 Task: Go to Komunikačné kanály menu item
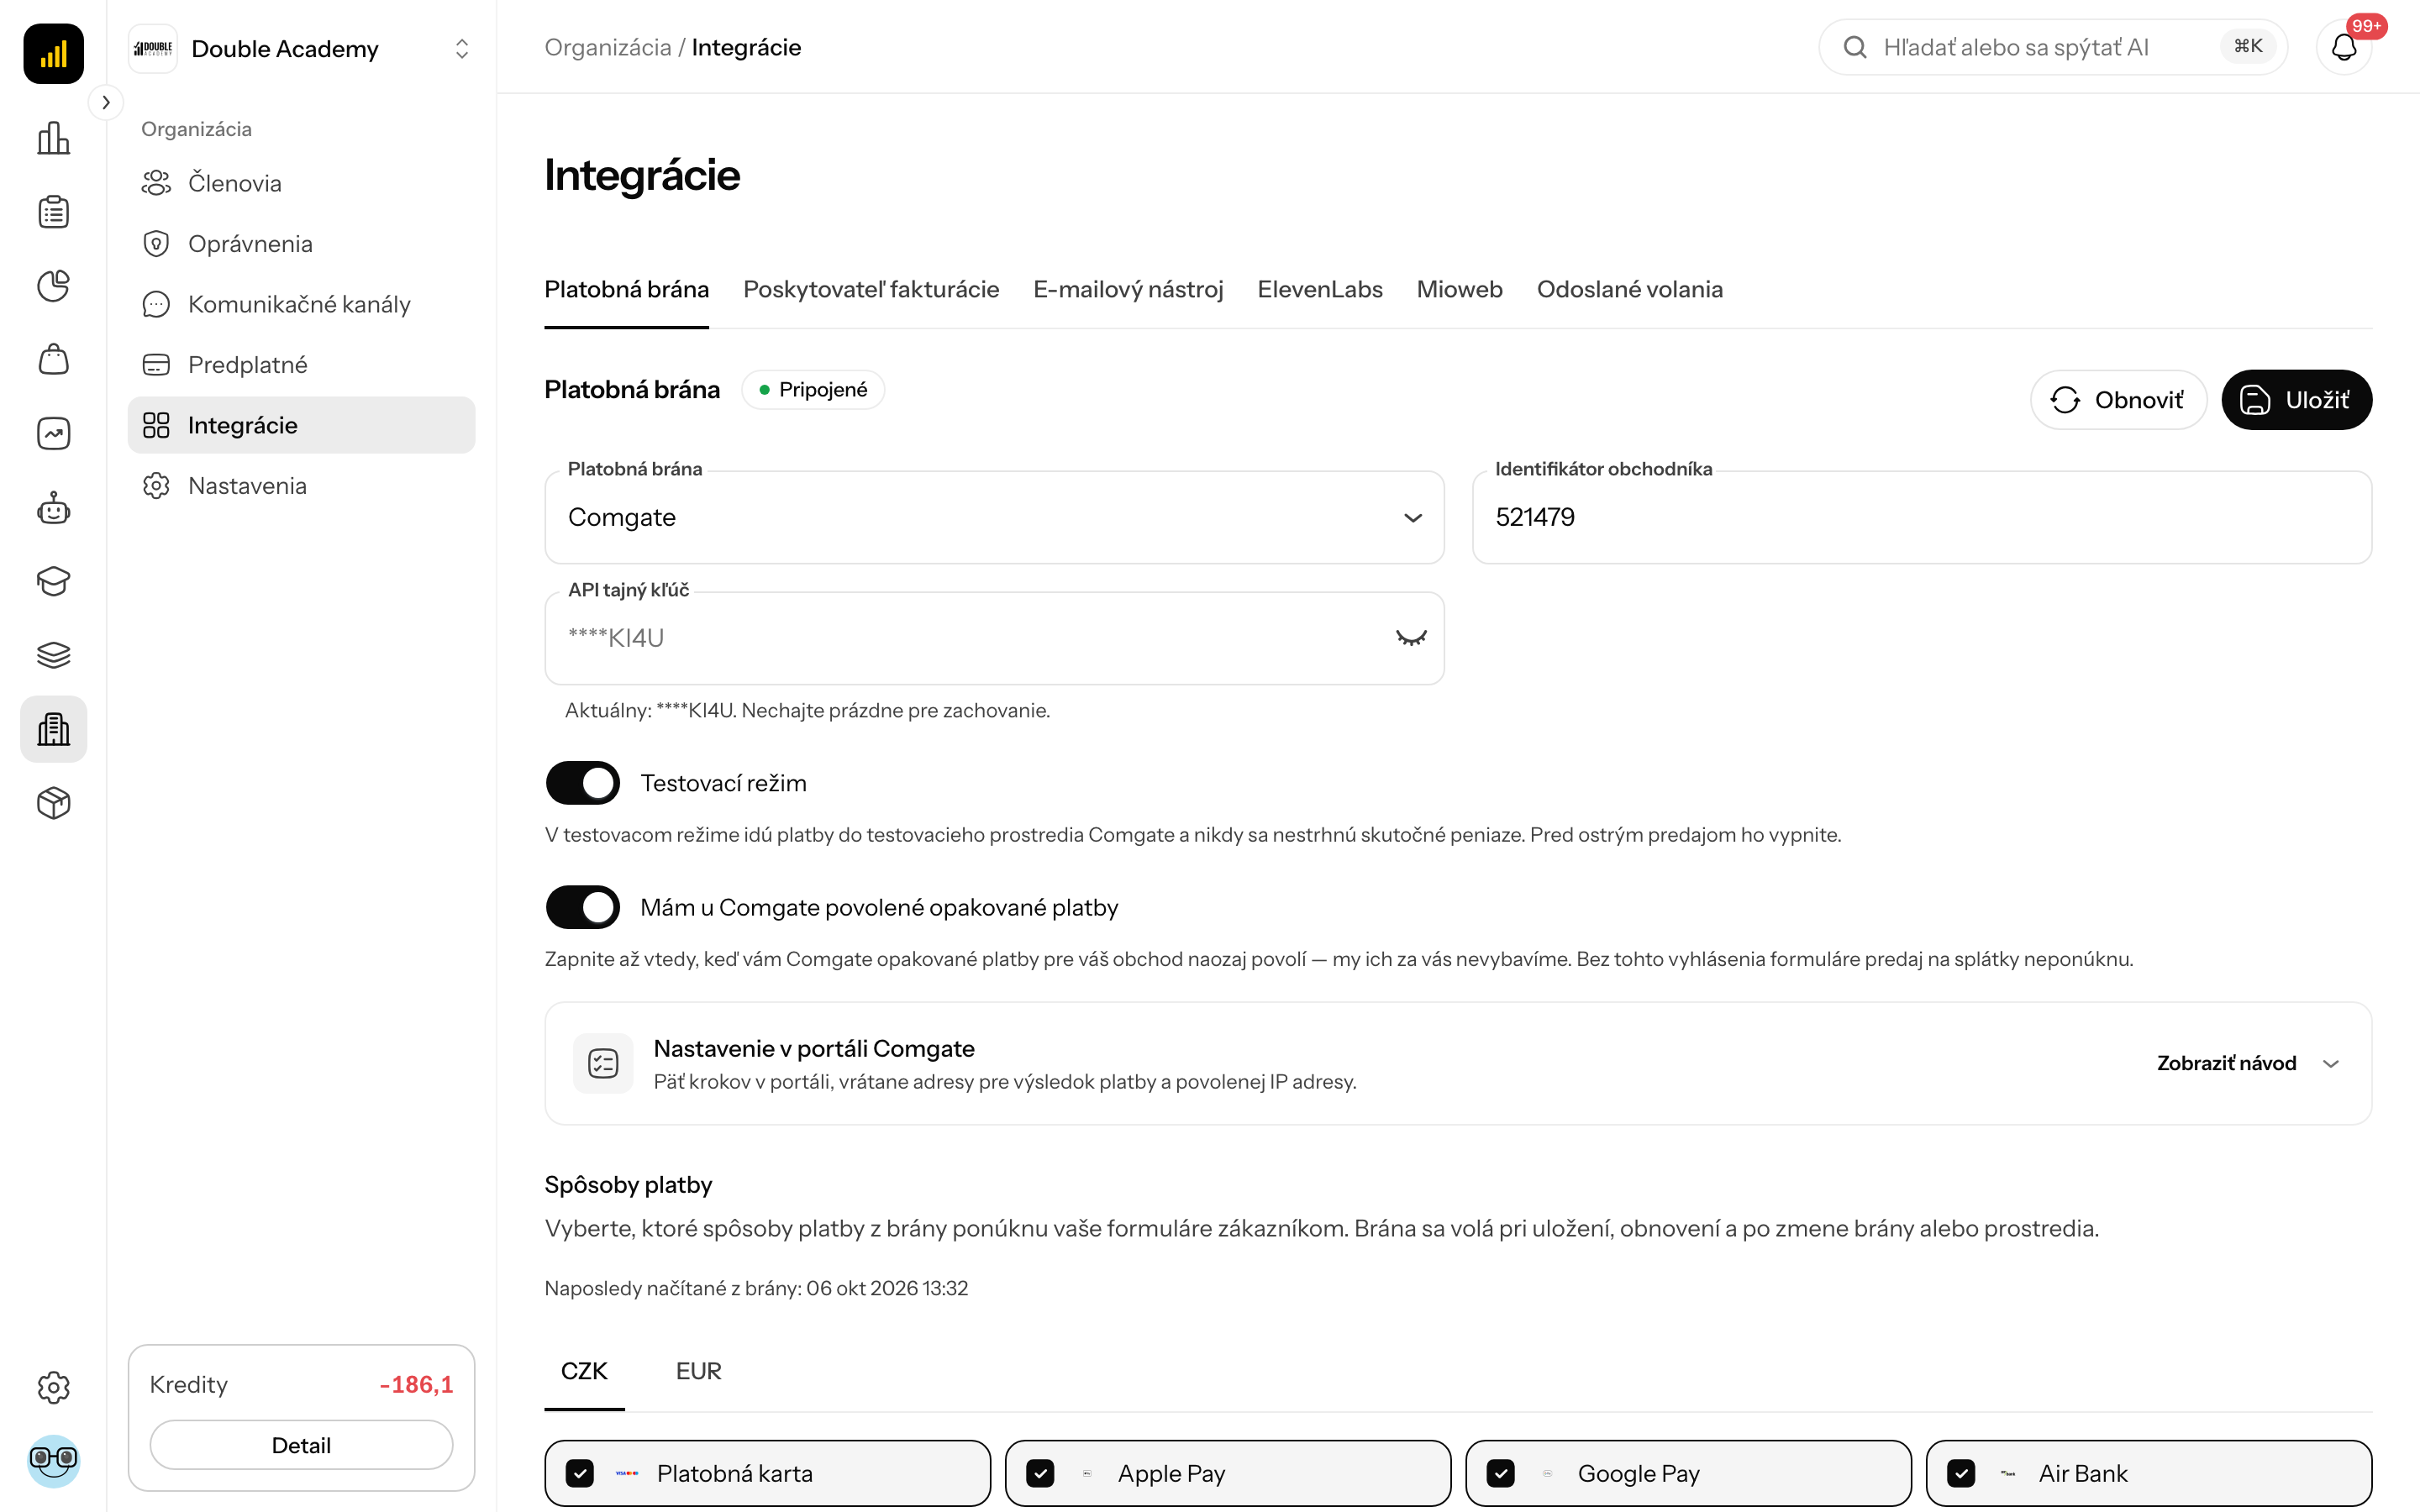coord(301,304)
